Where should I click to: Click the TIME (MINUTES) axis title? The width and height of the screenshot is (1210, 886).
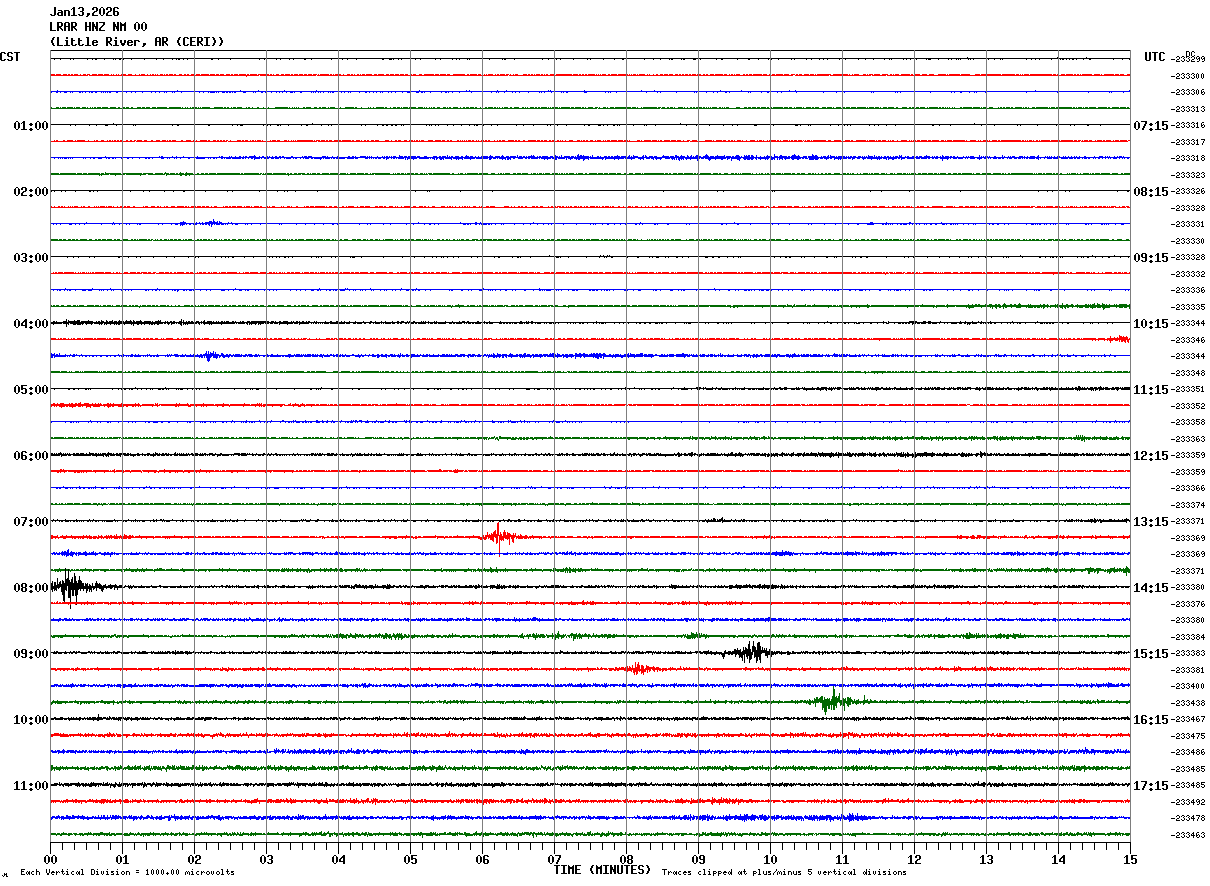[602, 870]
